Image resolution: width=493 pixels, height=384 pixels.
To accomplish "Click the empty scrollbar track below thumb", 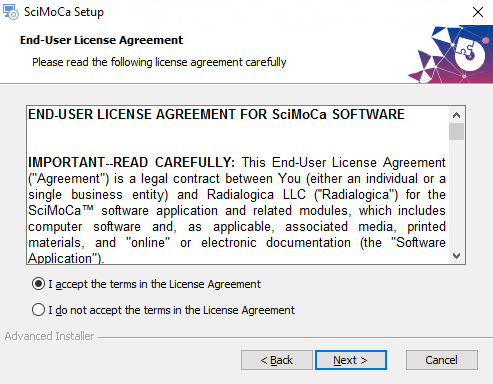I will [456, 194].
